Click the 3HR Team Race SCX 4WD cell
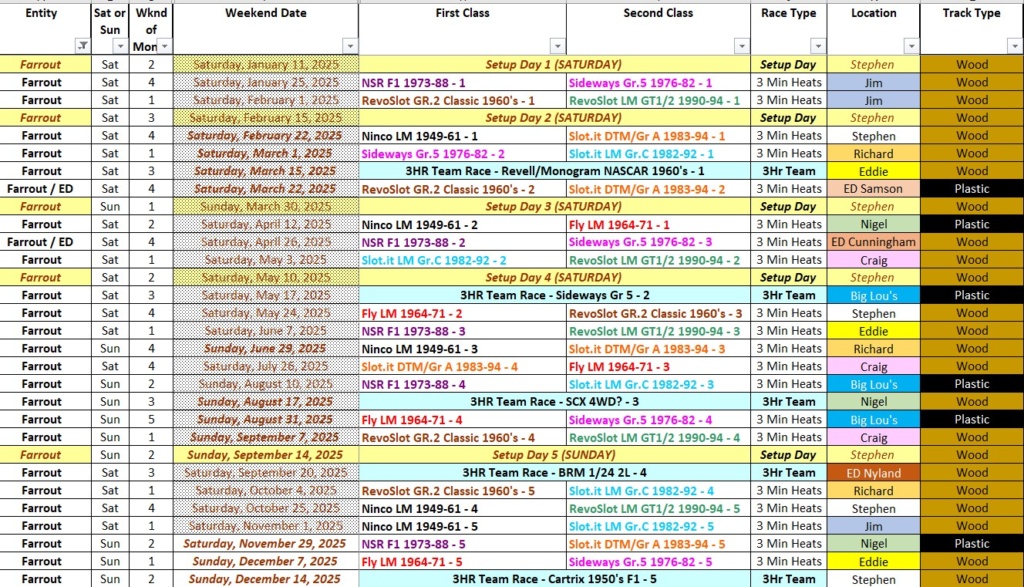This screenshot has height=587, width=1024. (553, 402)
